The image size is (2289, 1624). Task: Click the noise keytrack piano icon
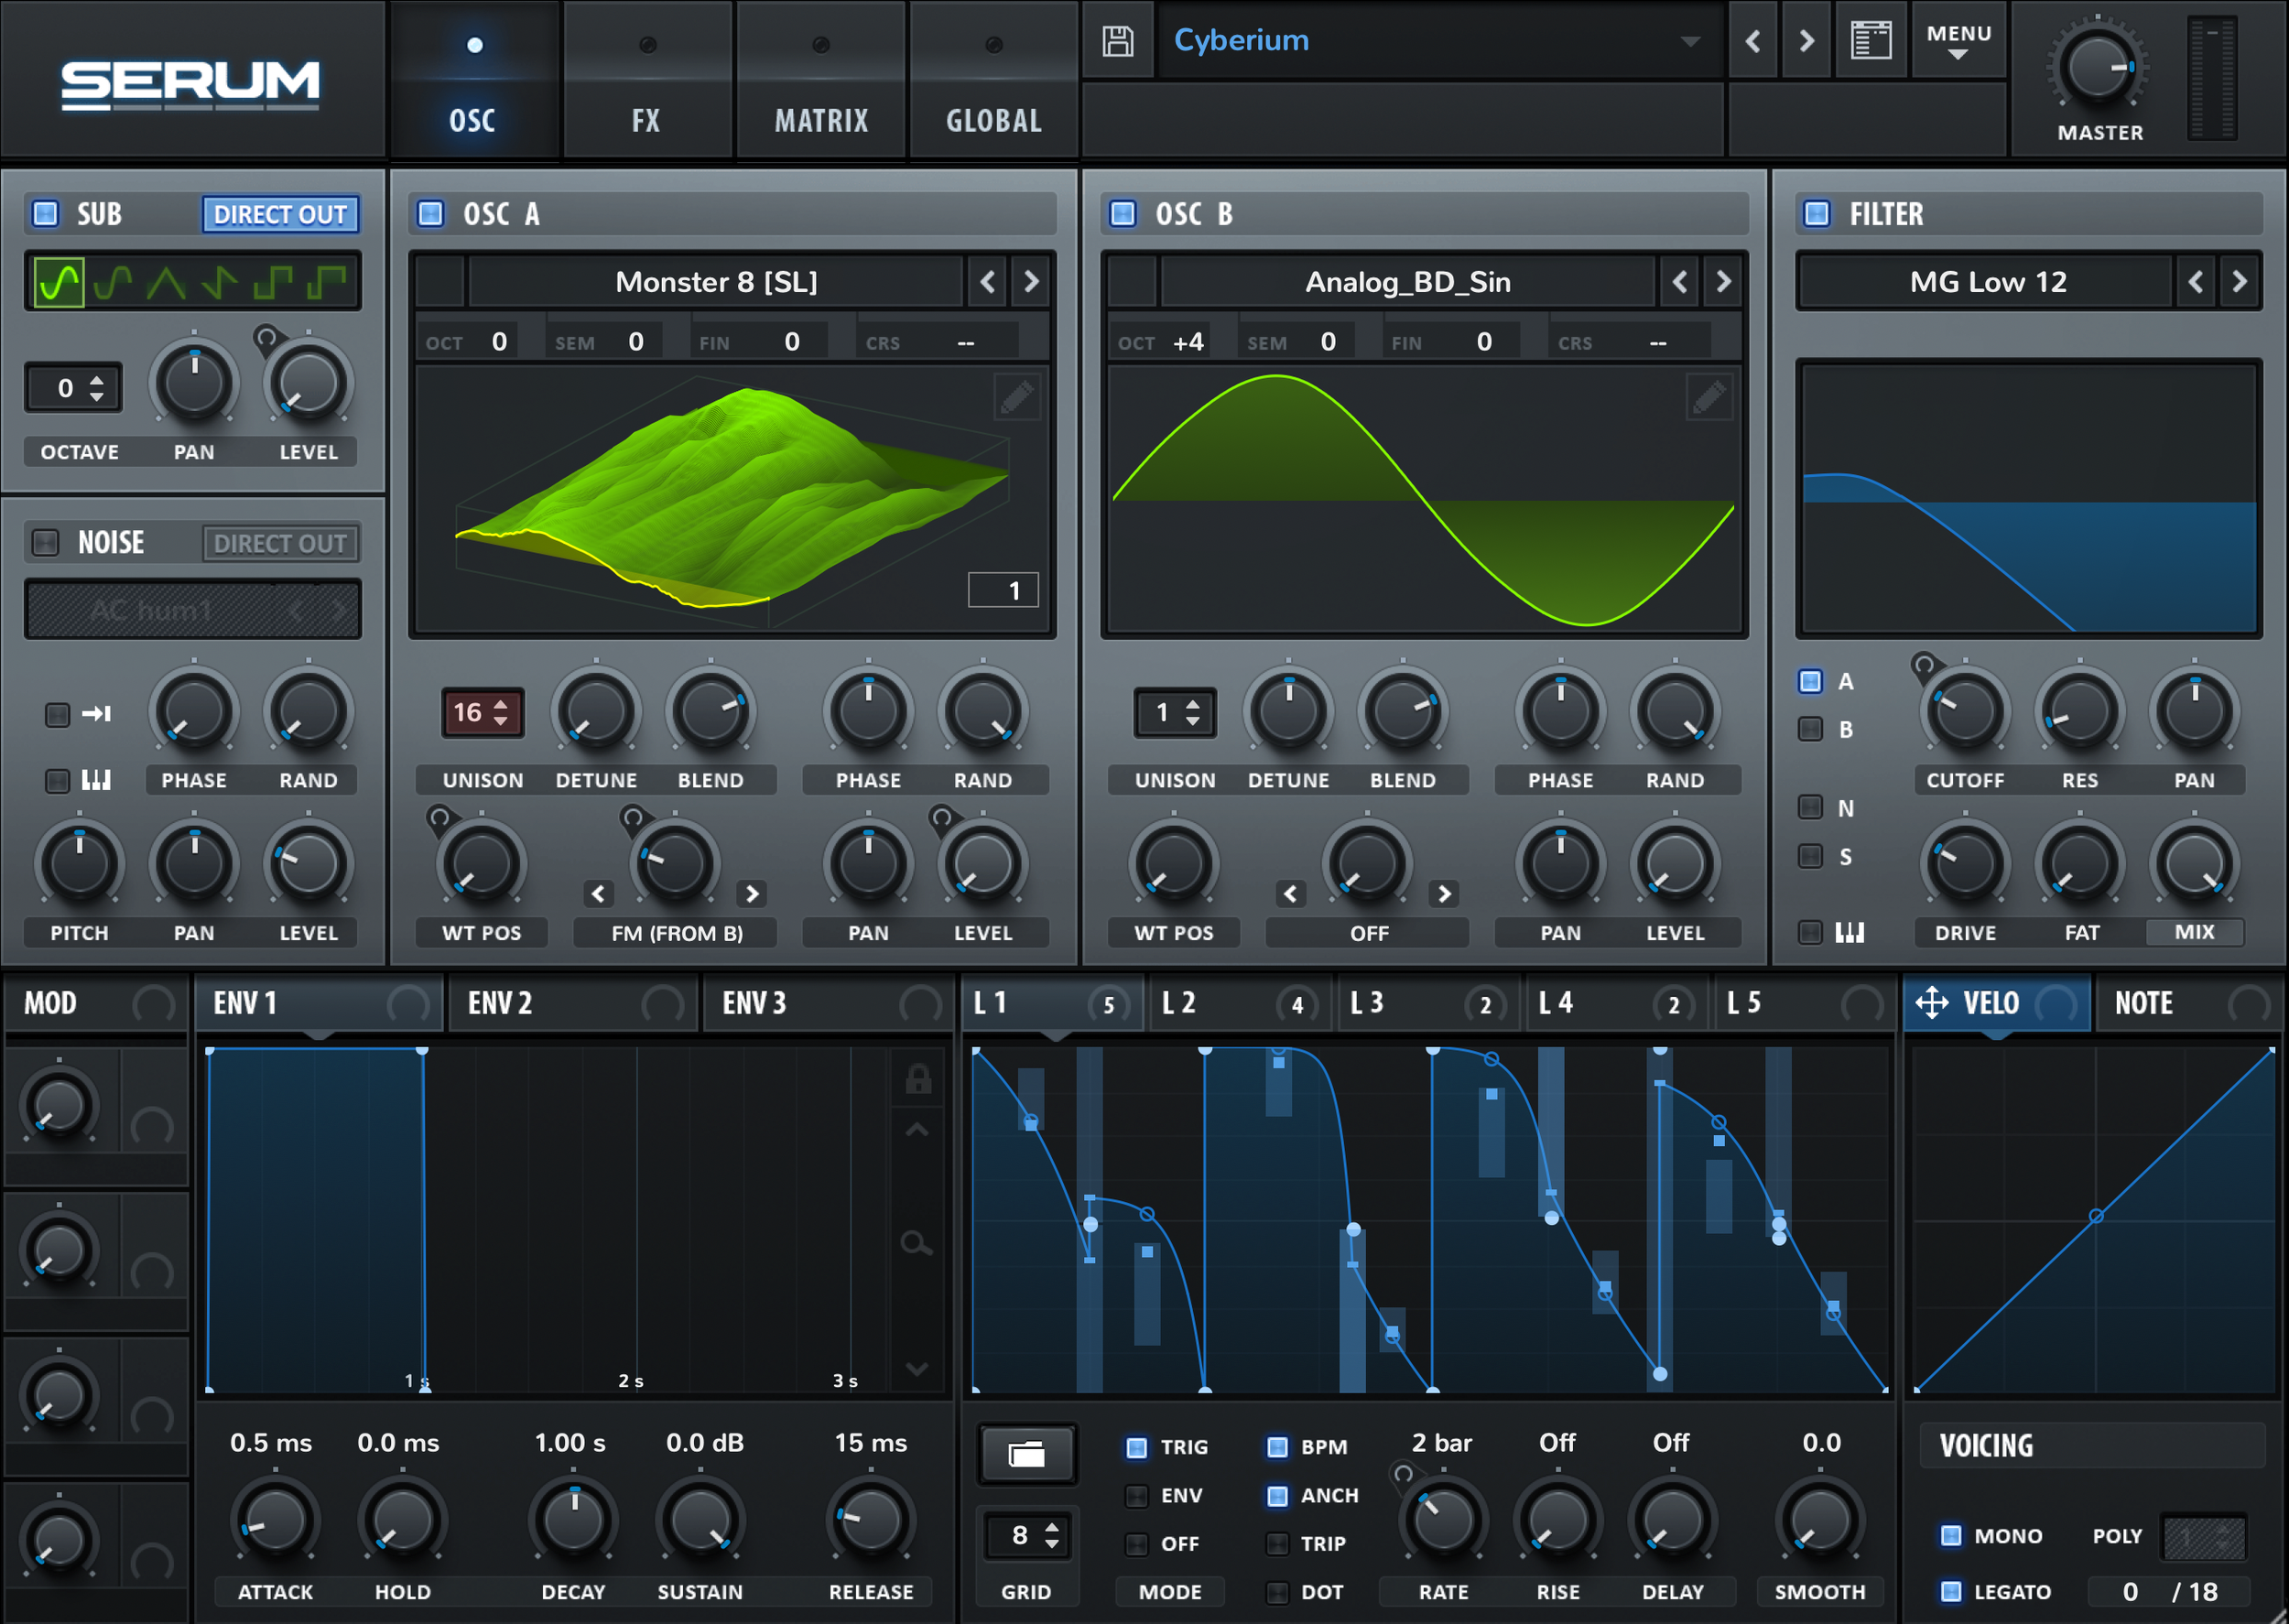[96, 779]
